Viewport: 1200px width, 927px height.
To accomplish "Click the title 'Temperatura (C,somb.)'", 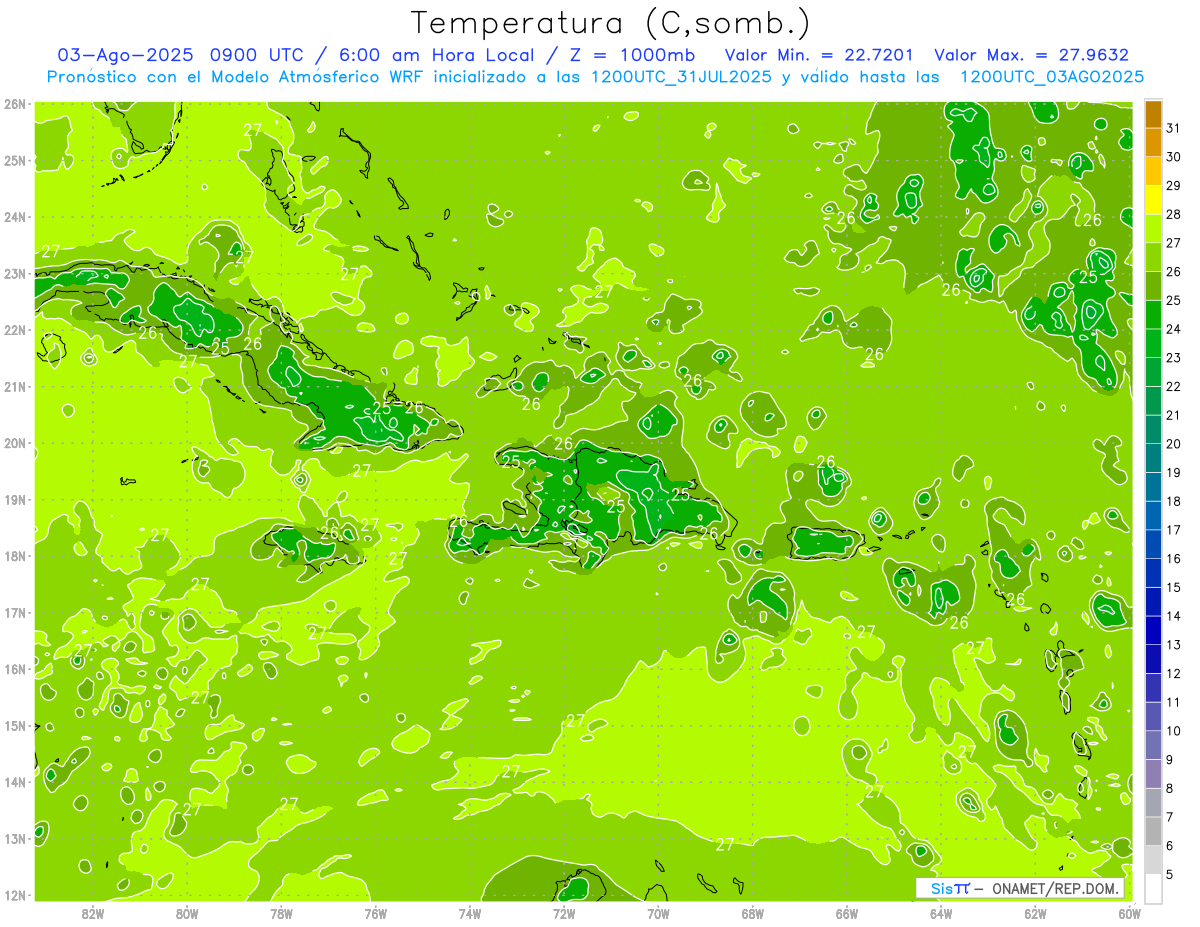I will [611, 23].
